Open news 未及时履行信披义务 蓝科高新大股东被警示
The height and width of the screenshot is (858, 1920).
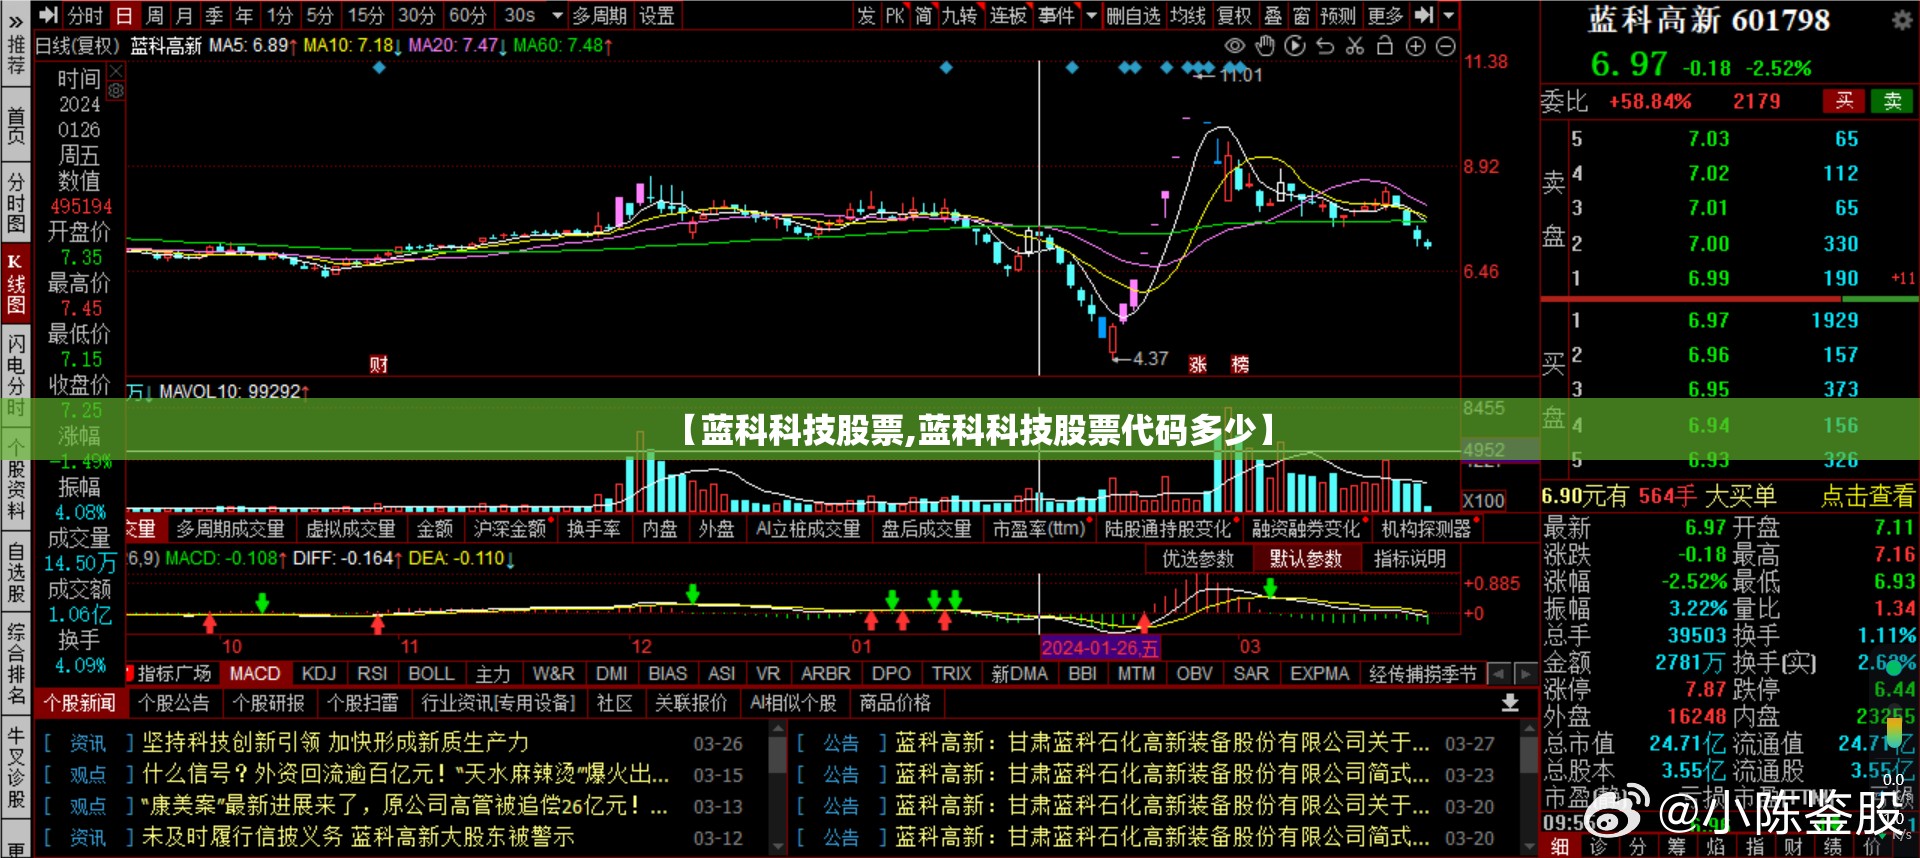pyautogui.click(x=358, y=837)
